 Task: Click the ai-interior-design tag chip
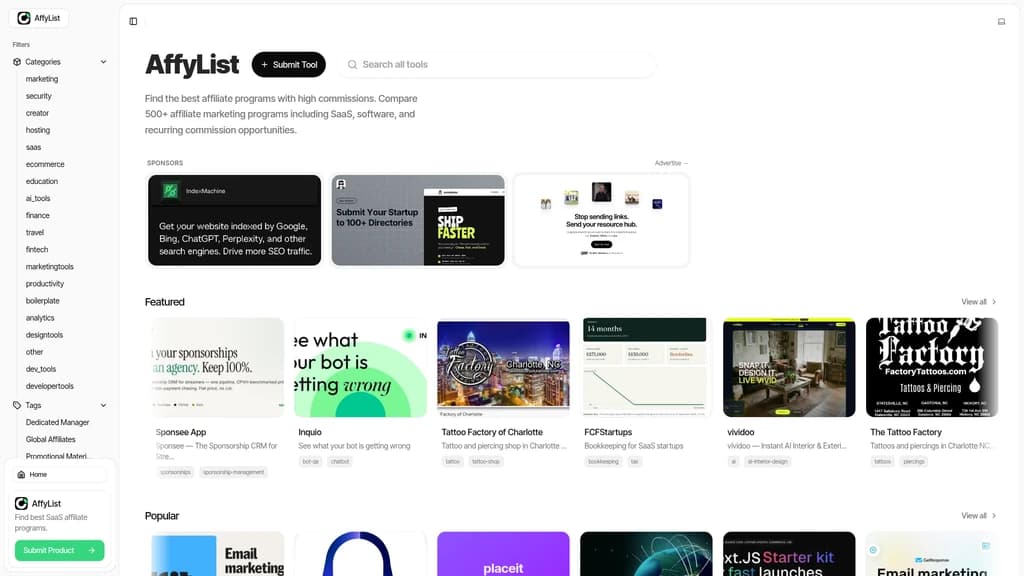(768, 462)
